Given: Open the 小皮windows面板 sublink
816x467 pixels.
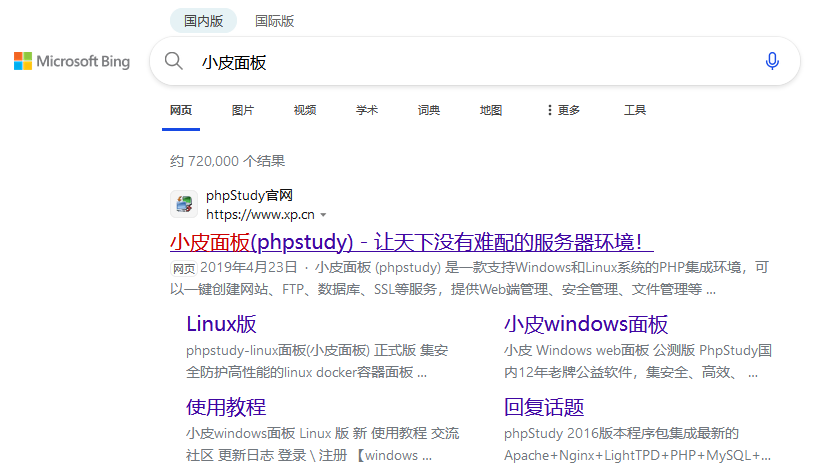Looking at the screenshot, I should point(586,324).
